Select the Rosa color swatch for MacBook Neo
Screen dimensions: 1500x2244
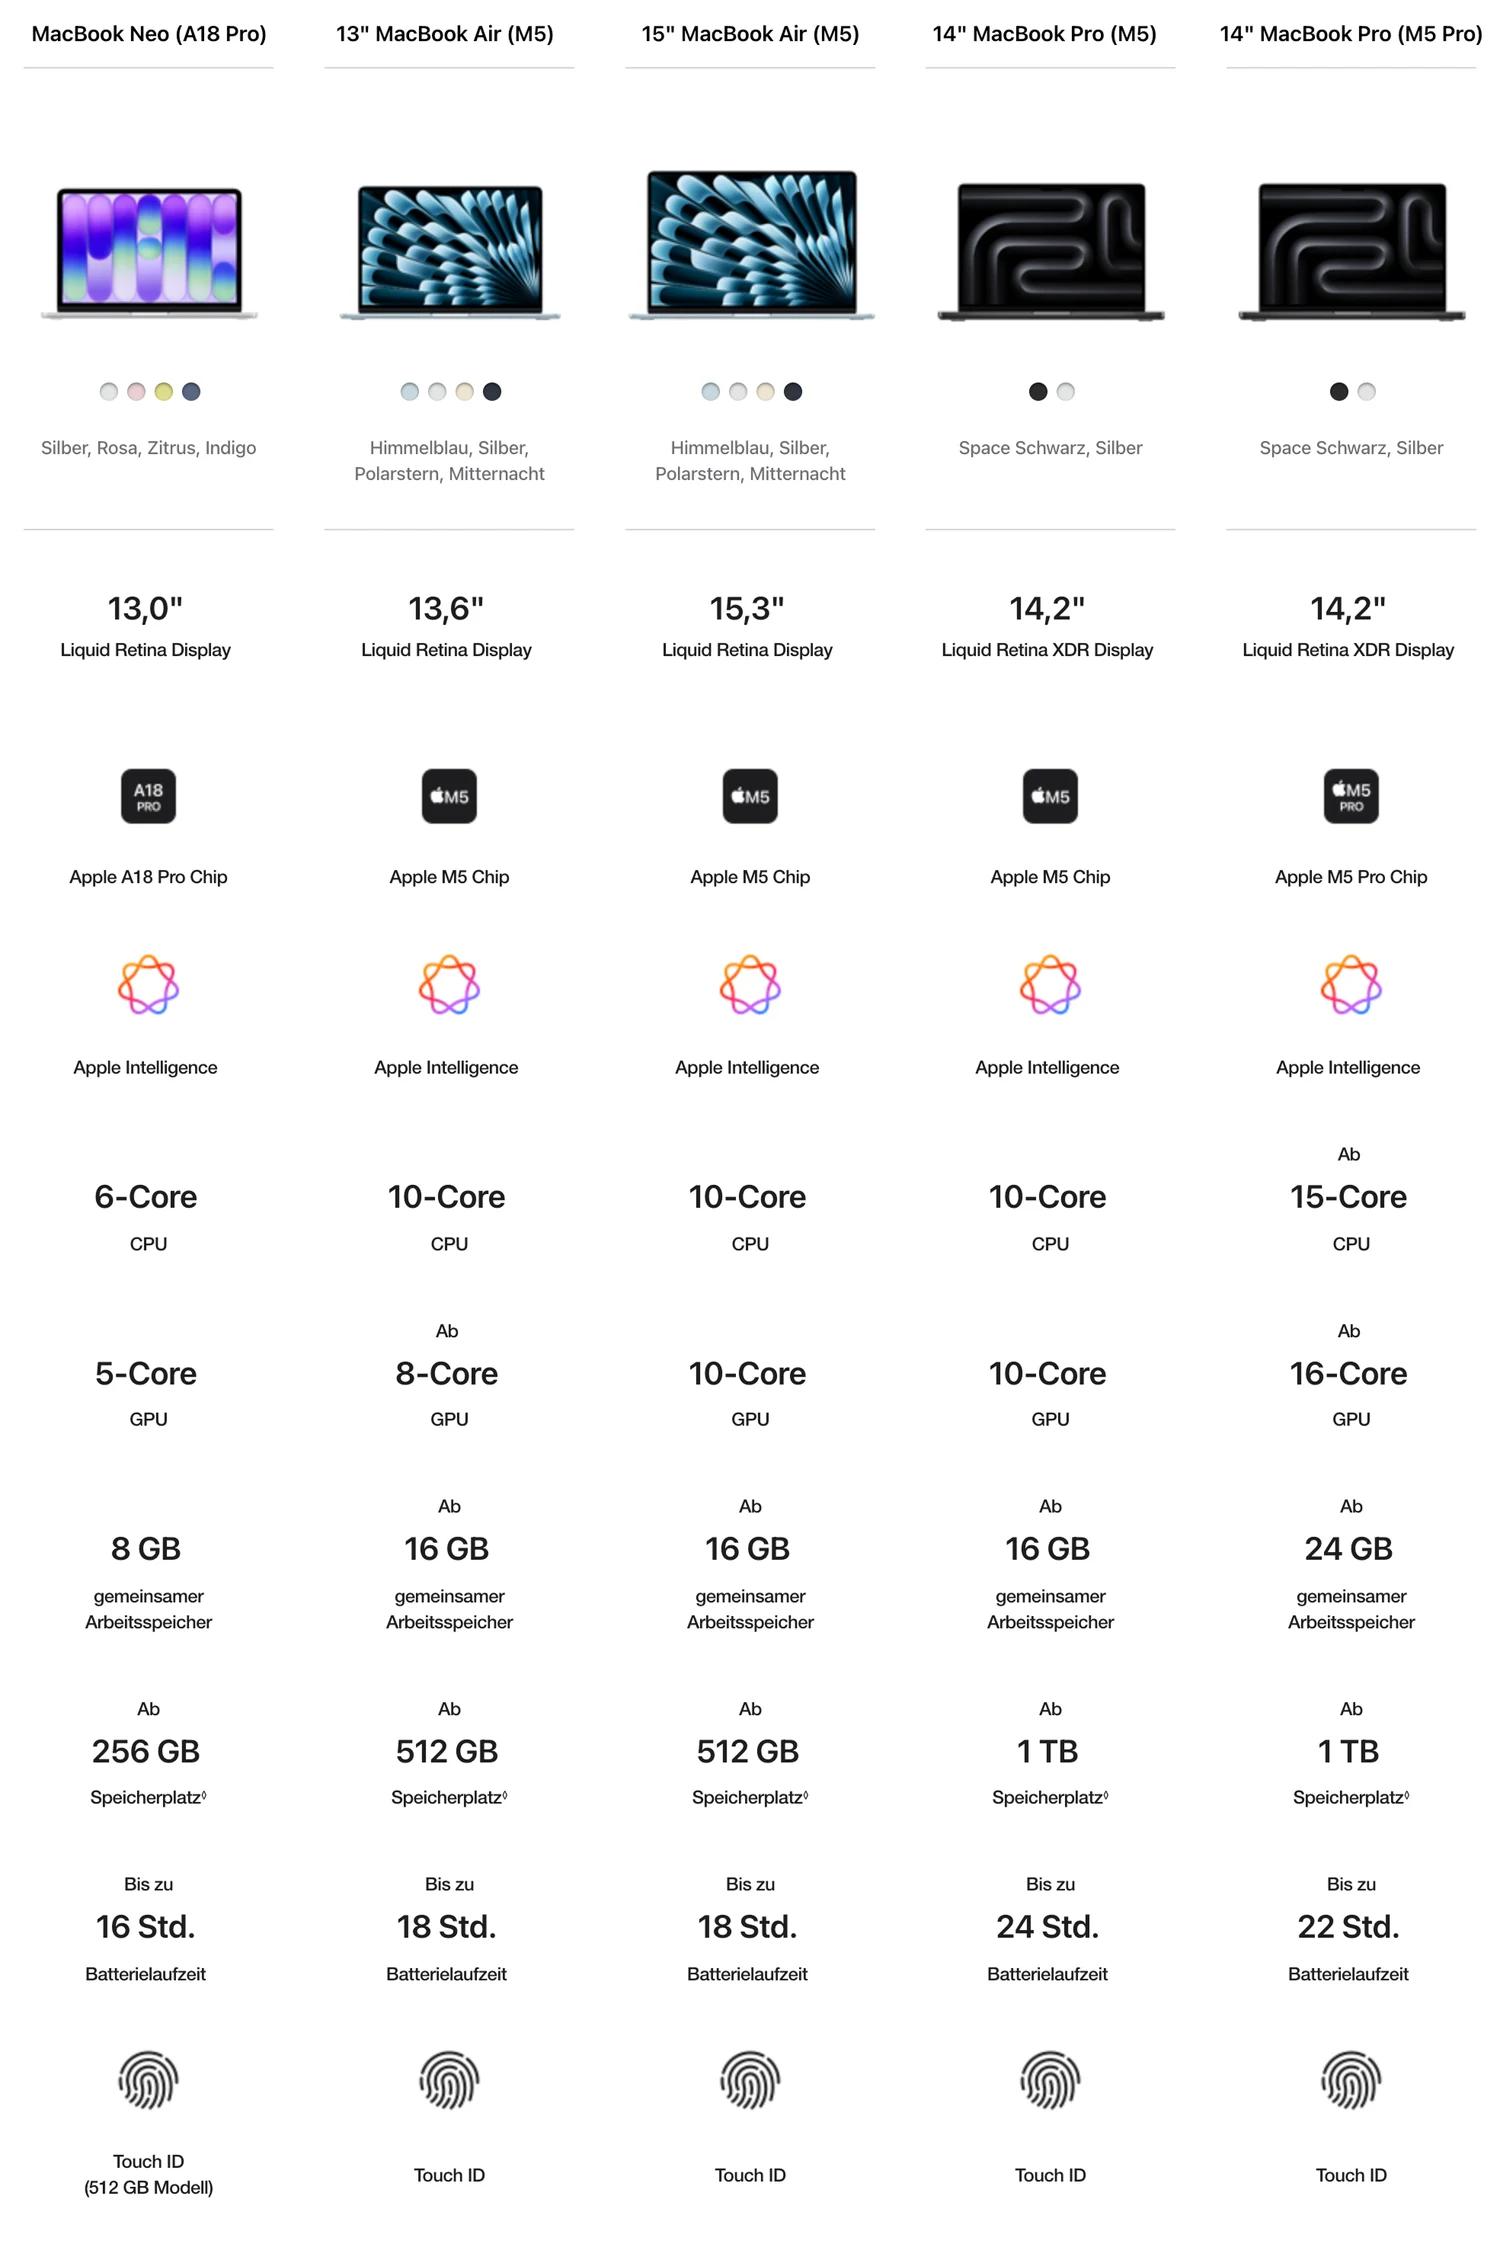click(x=136, y=392)
